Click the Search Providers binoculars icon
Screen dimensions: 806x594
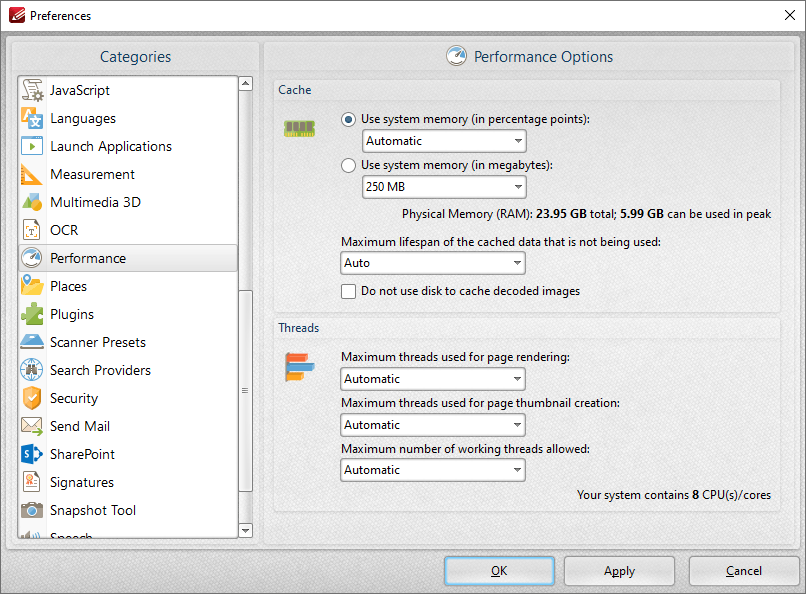coord(32,370)
